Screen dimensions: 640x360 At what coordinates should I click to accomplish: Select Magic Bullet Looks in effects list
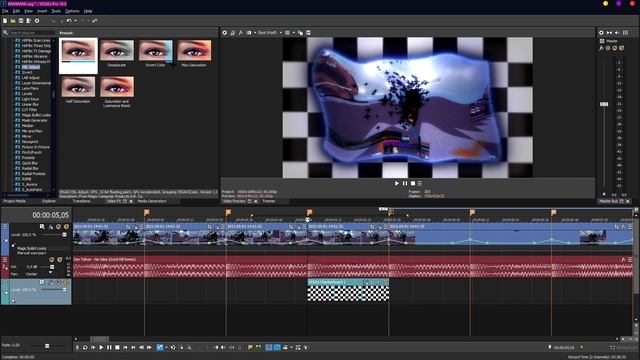[x=36, y=115]
